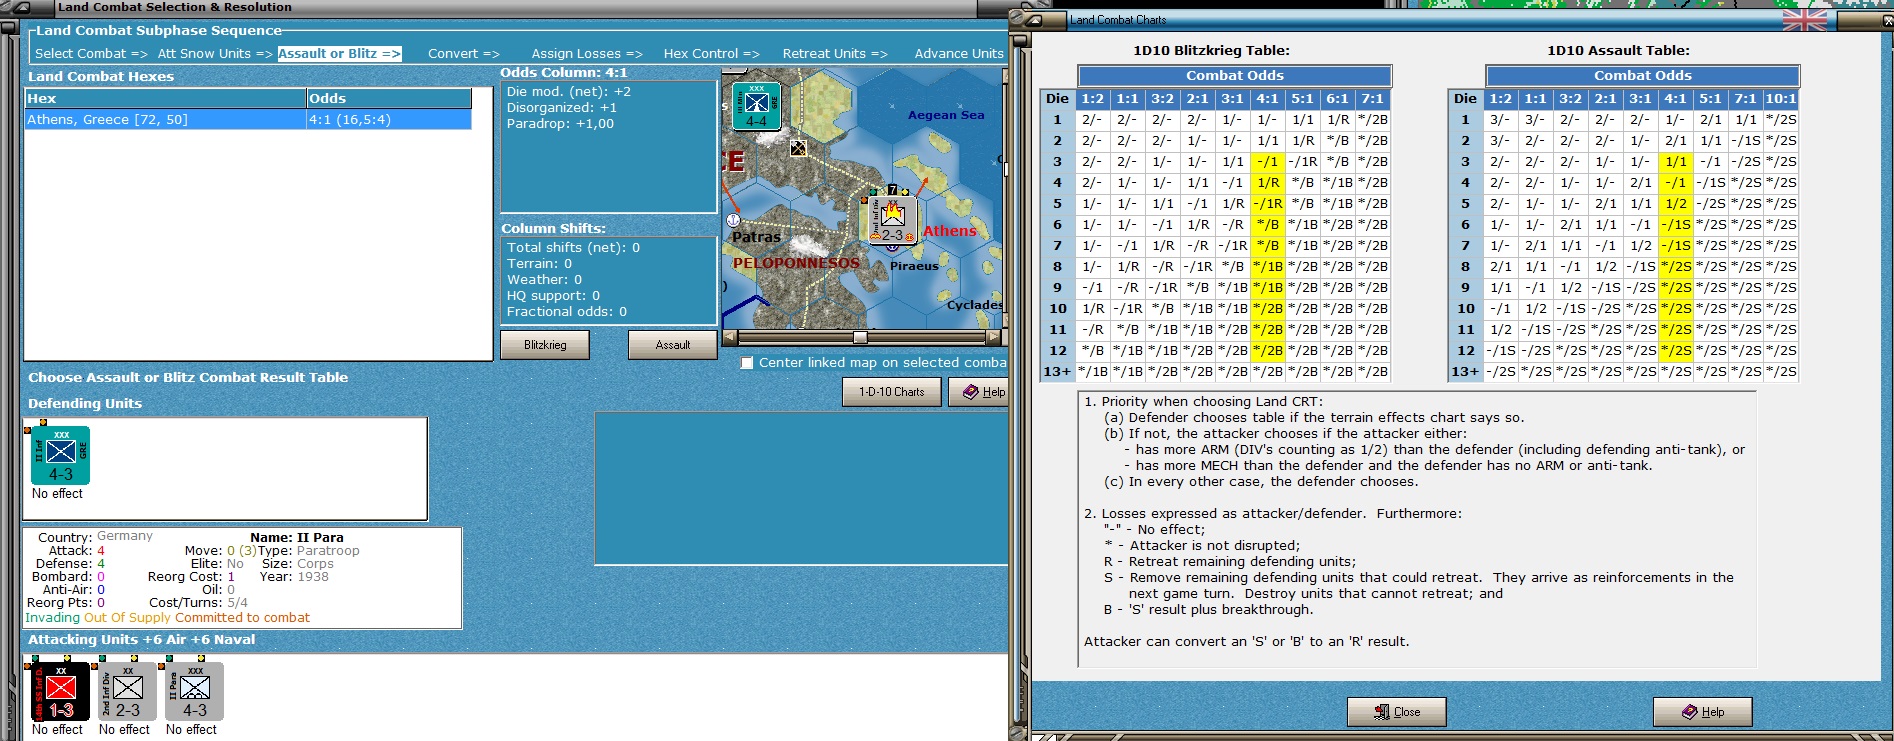
Task: Go to Att Snow Units subphase step
Action: tap(215, 54)
